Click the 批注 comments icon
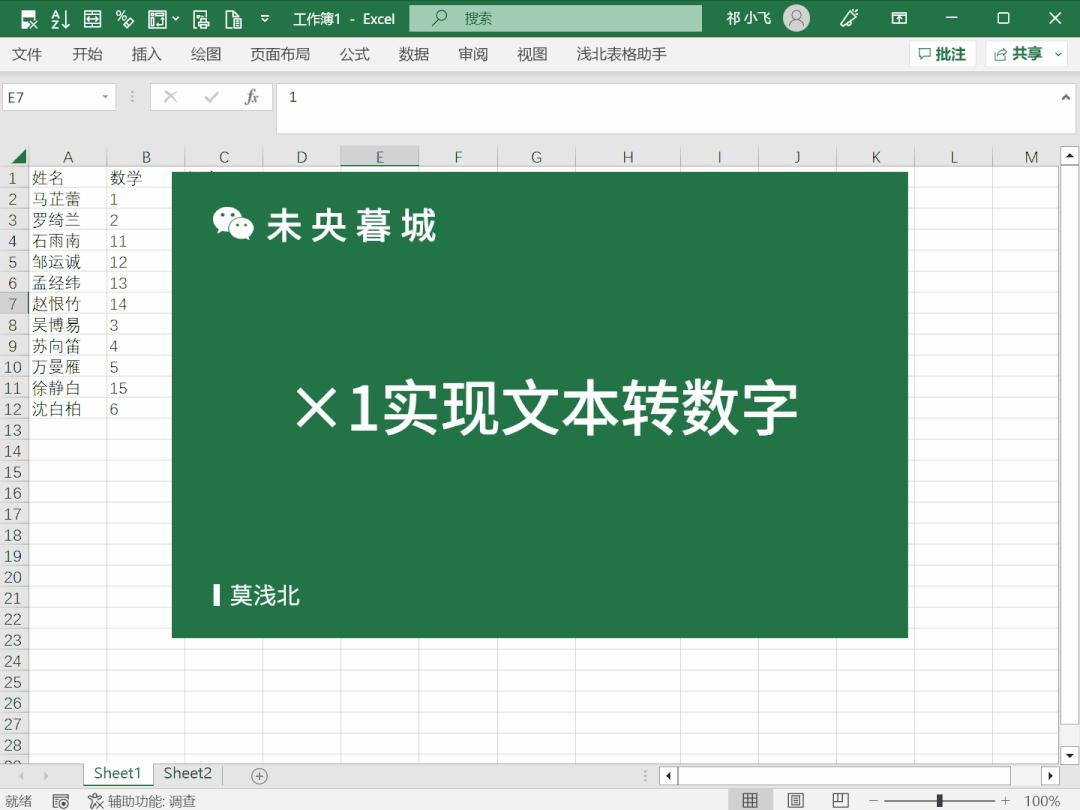 coord(941,54)
